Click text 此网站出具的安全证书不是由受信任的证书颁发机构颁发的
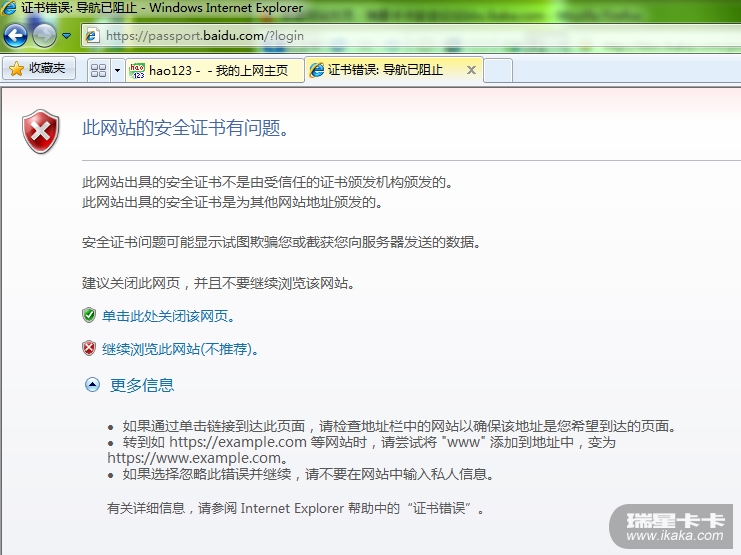Screen dimensions: 741x555 click(267, 182)
